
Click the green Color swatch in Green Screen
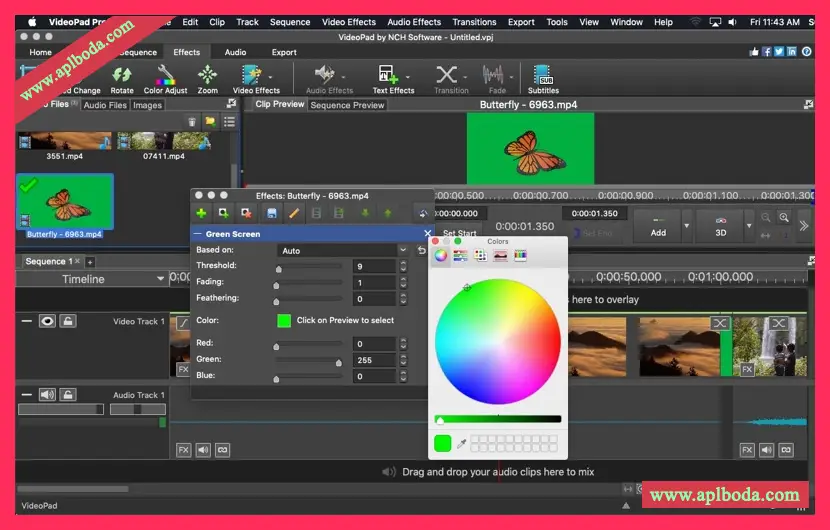(x=284, y=320)
